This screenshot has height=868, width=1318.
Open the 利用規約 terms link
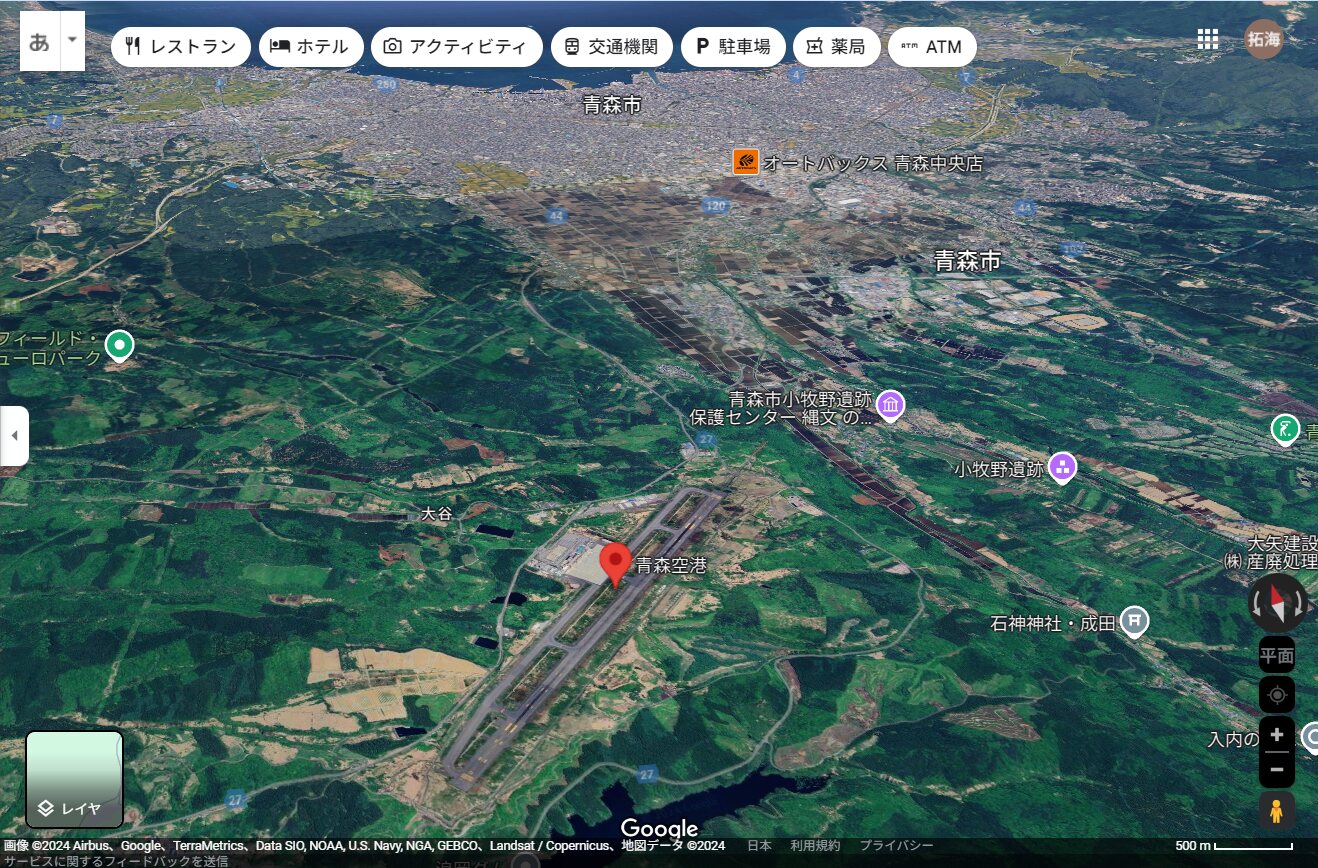[815, 846]
